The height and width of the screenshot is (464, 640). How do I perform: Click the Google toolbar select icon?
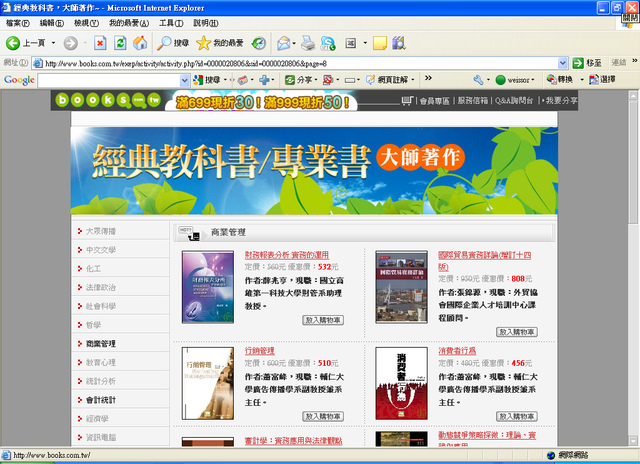click(x=602, y=80)
